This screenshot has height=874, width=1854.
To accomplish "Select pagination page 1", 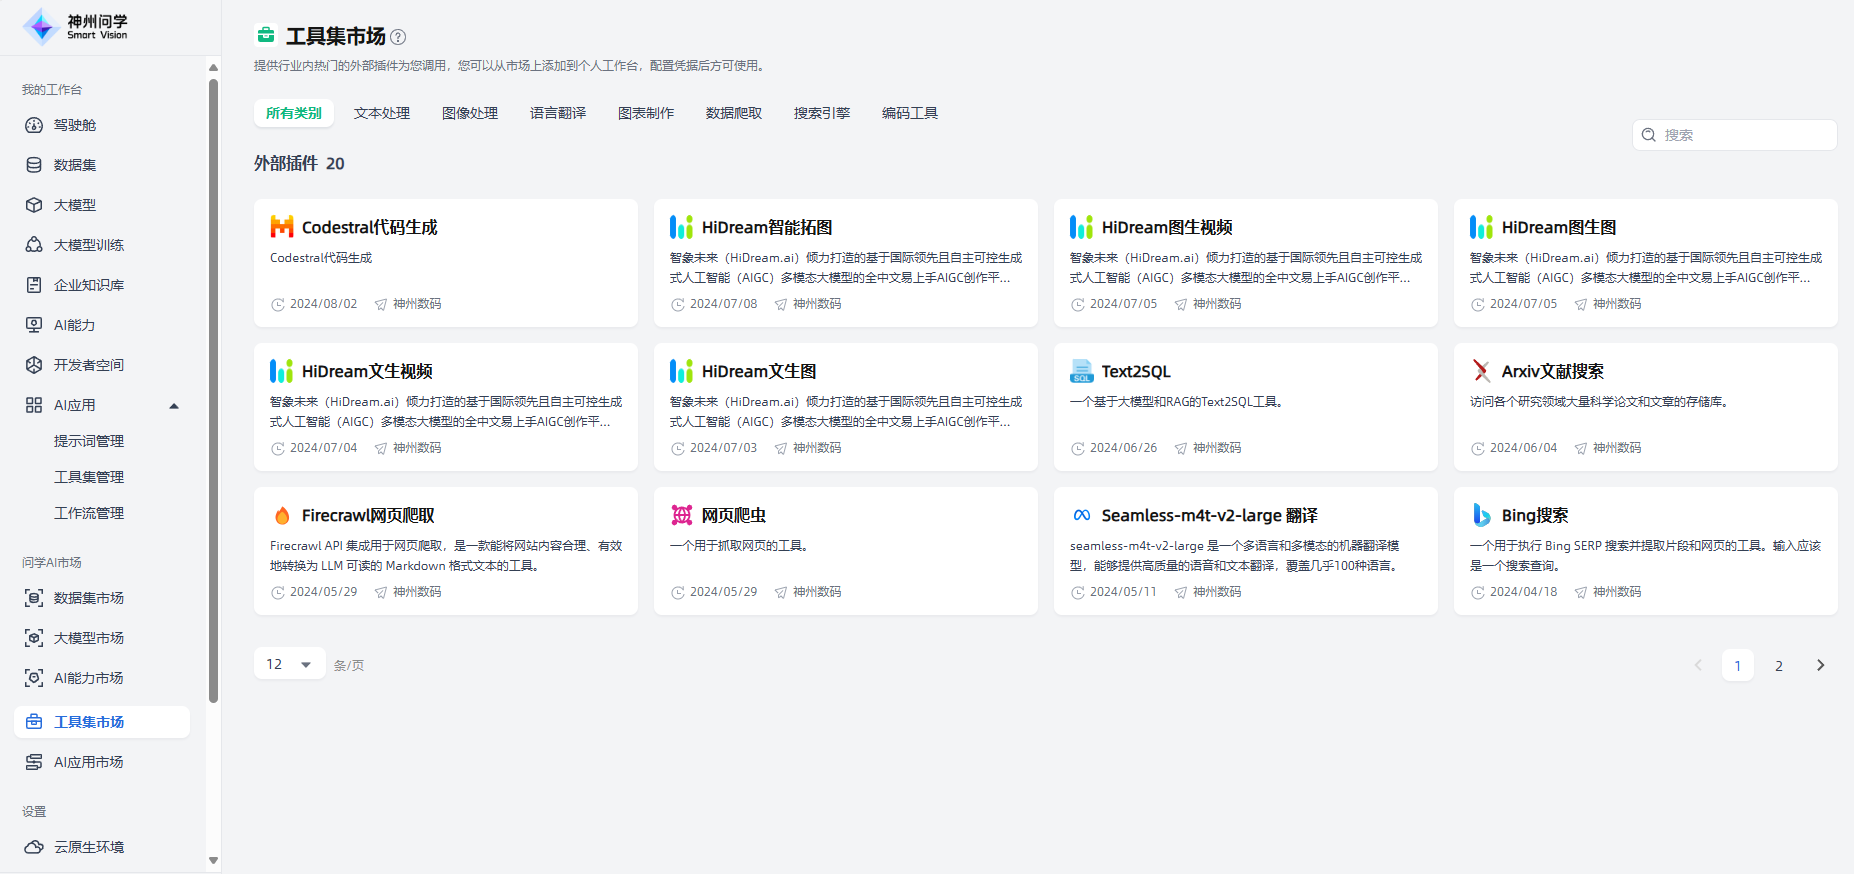I will click(x=1738, y=665).
